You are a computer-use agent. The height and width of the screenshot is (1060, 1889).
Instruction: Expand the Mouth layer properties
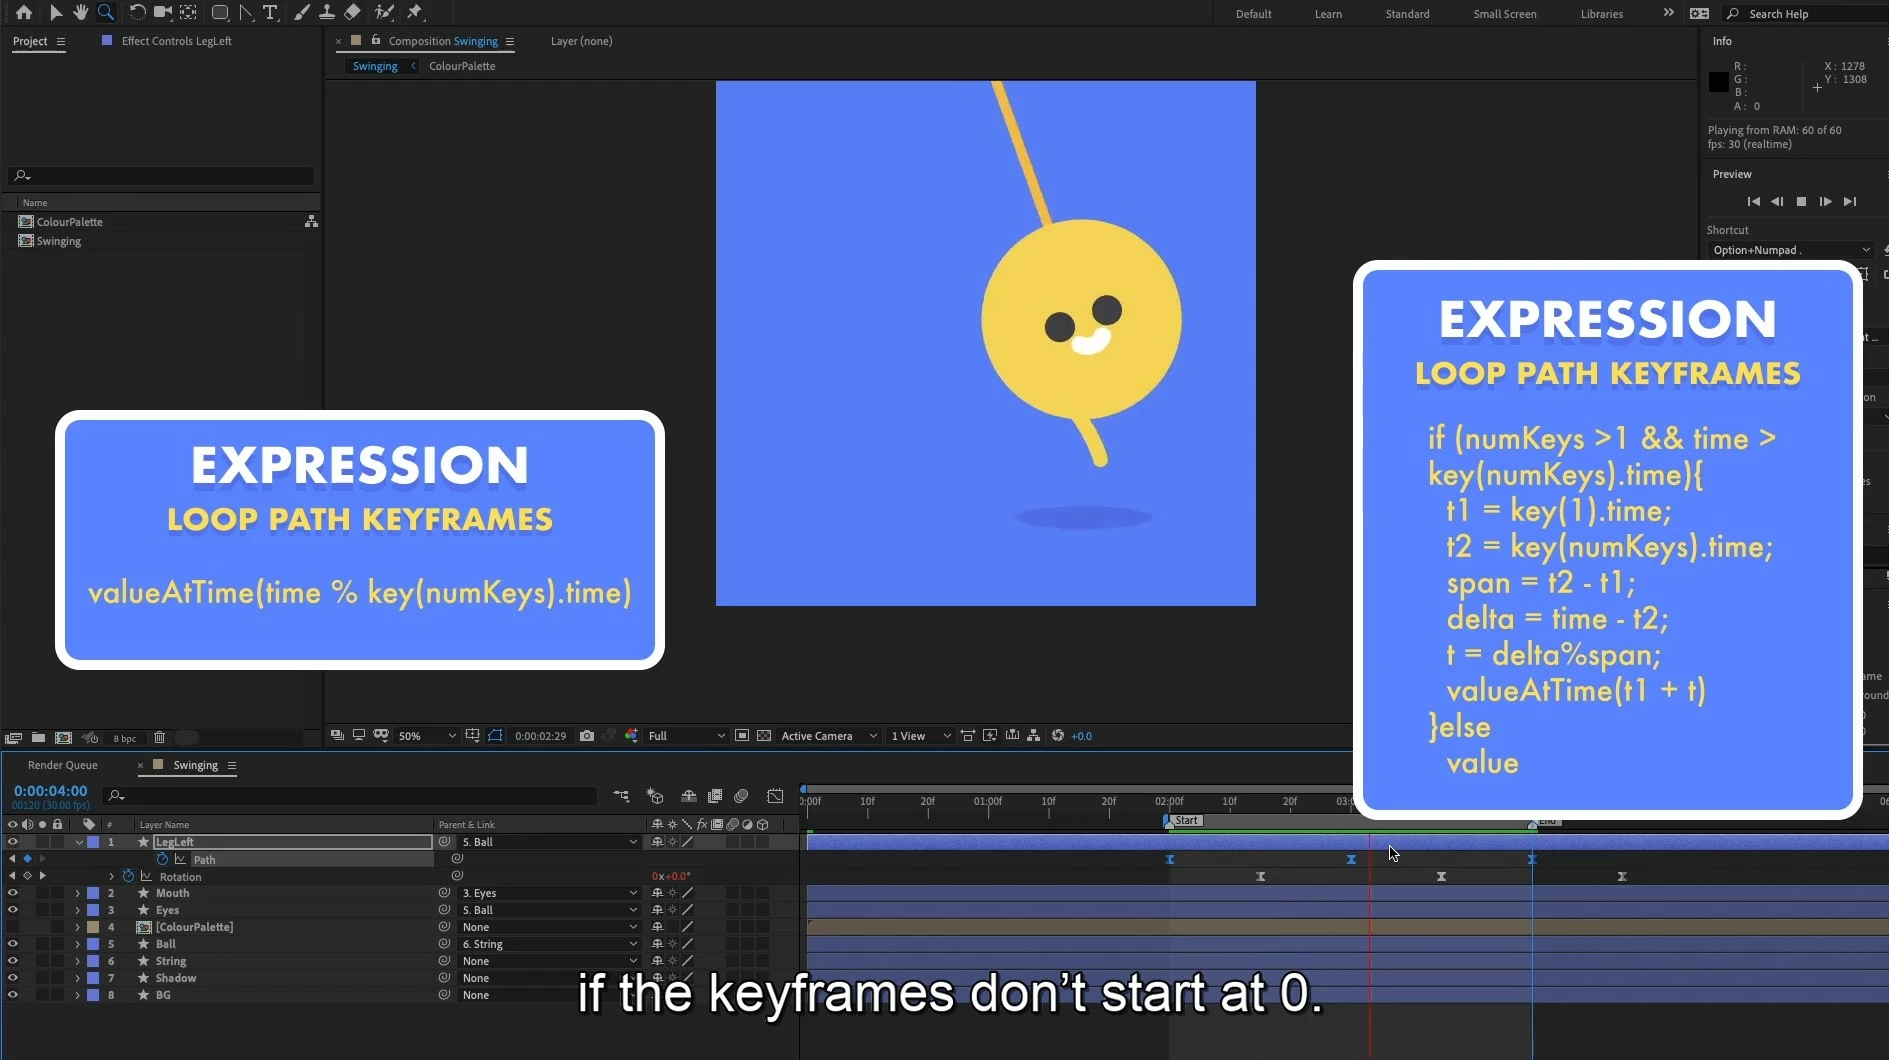point(78,893)
